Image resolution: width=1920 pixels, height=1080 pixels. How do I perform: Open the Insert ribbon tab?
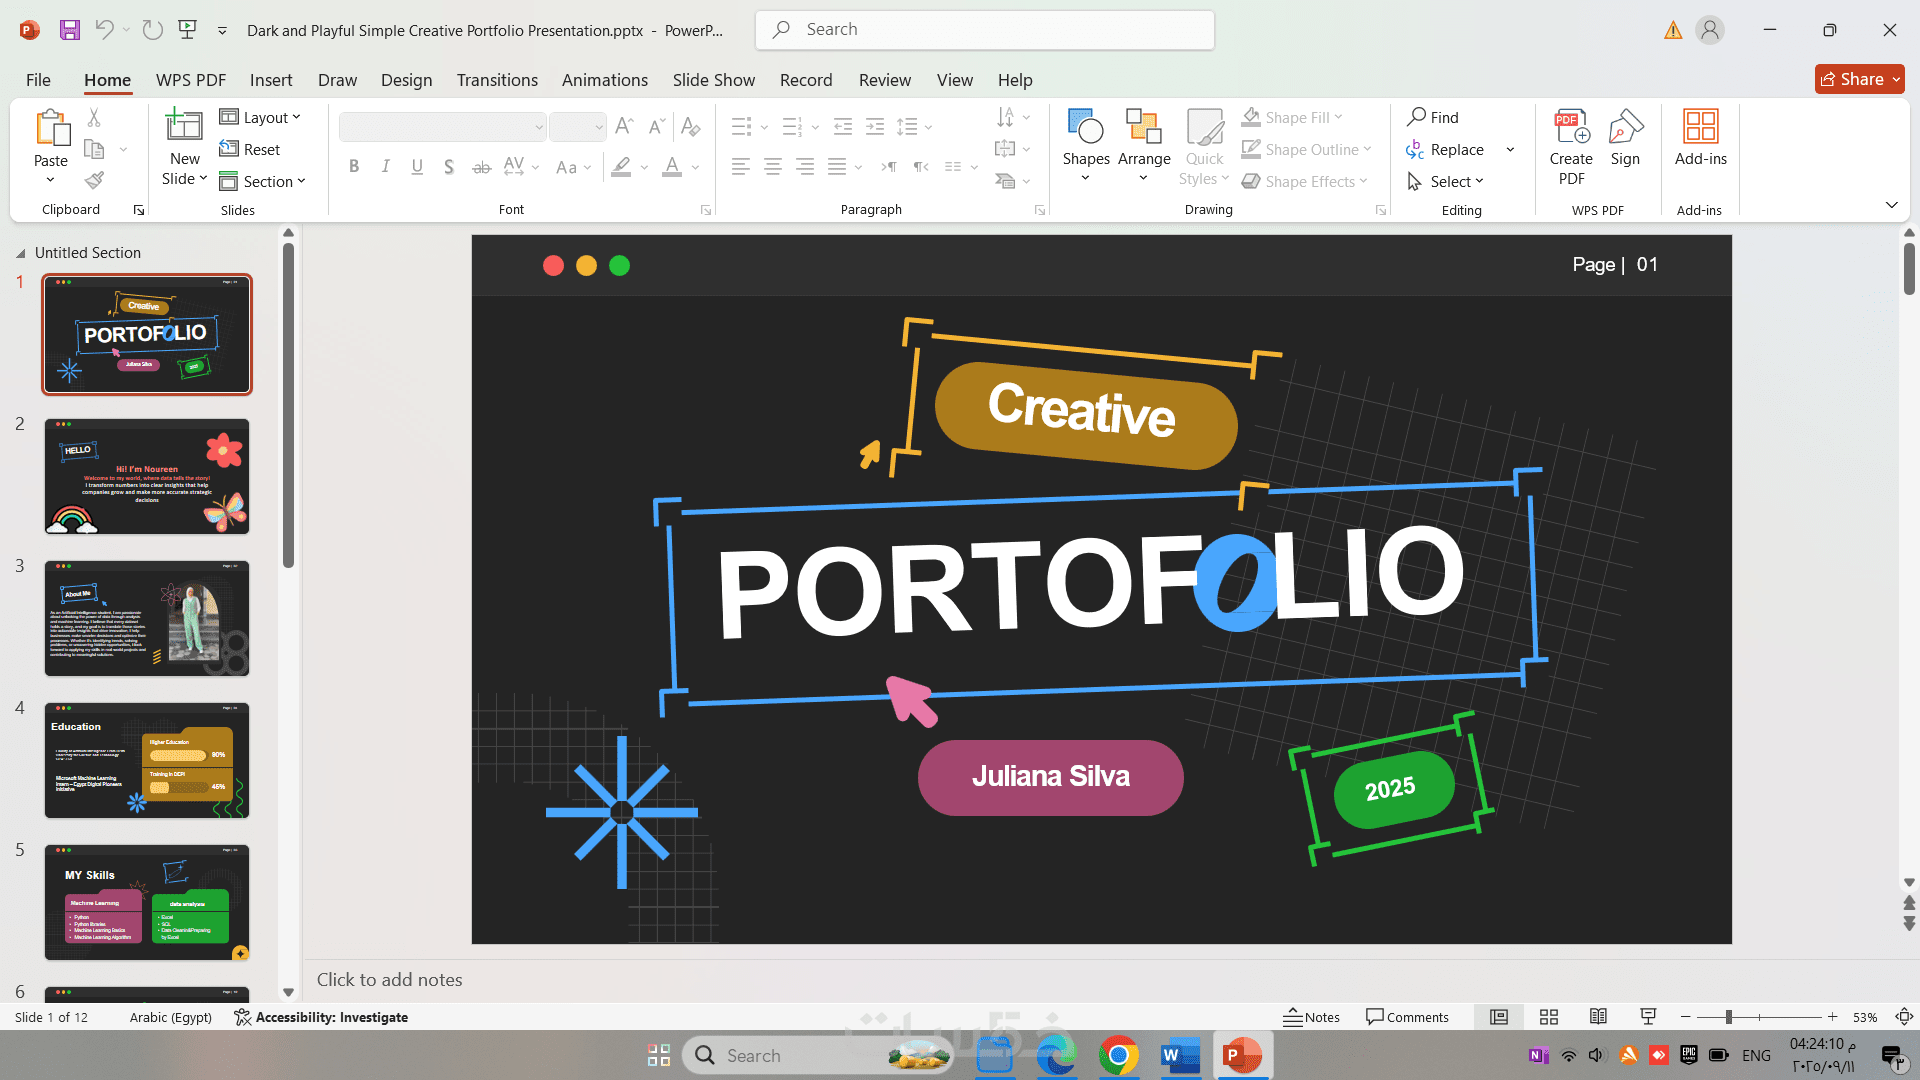(x=271, y=80)
